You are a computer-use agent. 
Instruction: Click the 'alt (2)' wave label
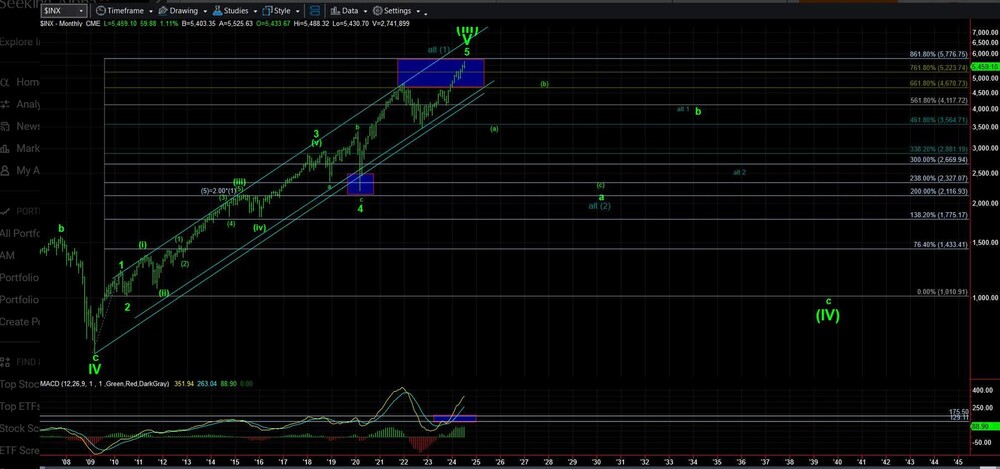599,206
